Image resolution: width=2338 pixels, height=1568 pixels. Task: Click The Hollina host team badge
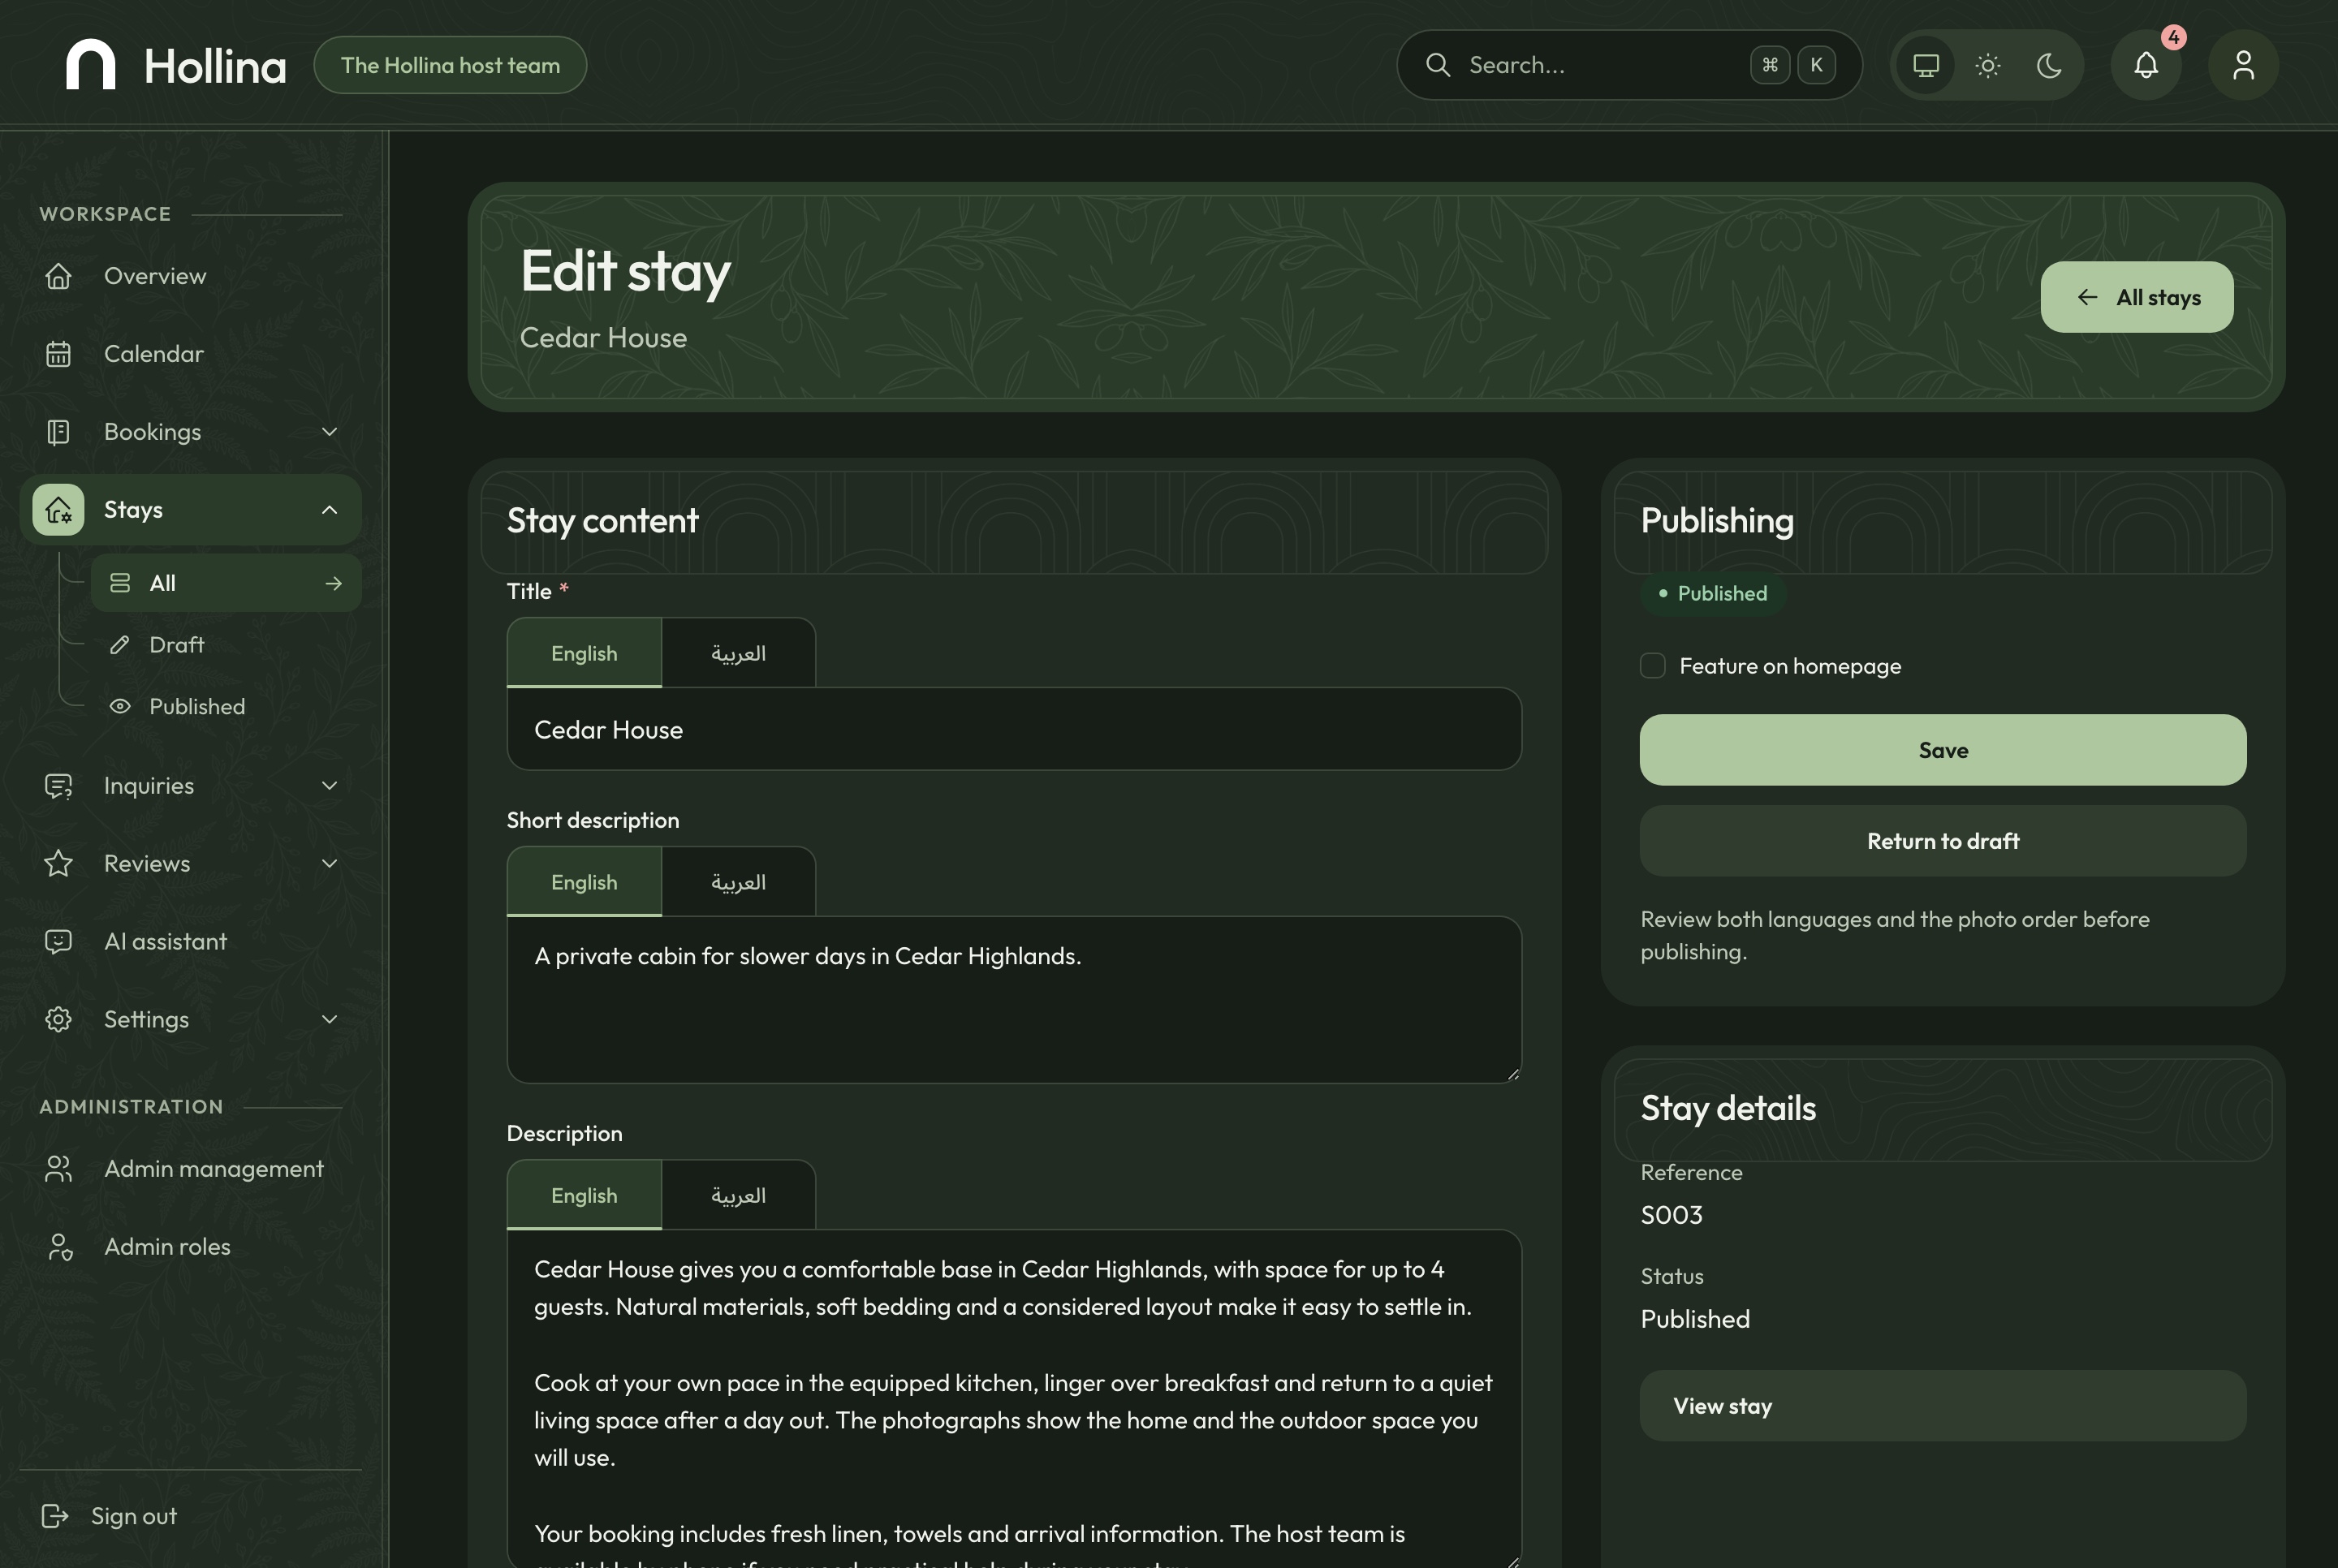450,65
